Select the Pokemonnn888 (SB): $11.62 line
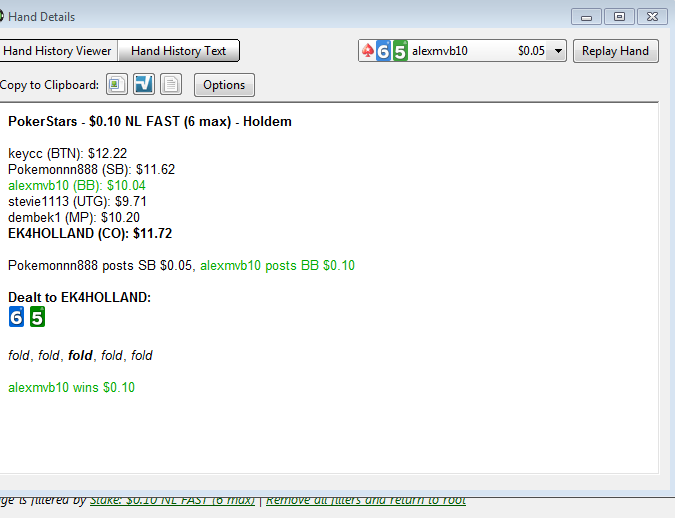The width and height of the screenshot is (675, 518). pyautogui.click(x=92, y=169)
